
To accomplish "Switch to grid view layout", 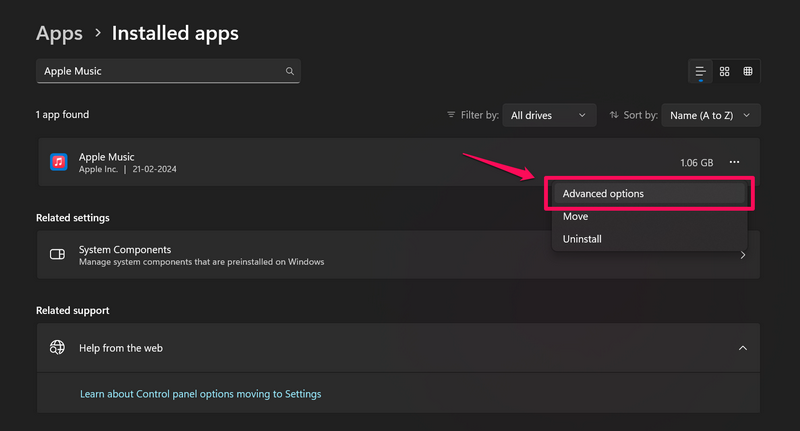I will click(724, 71).
